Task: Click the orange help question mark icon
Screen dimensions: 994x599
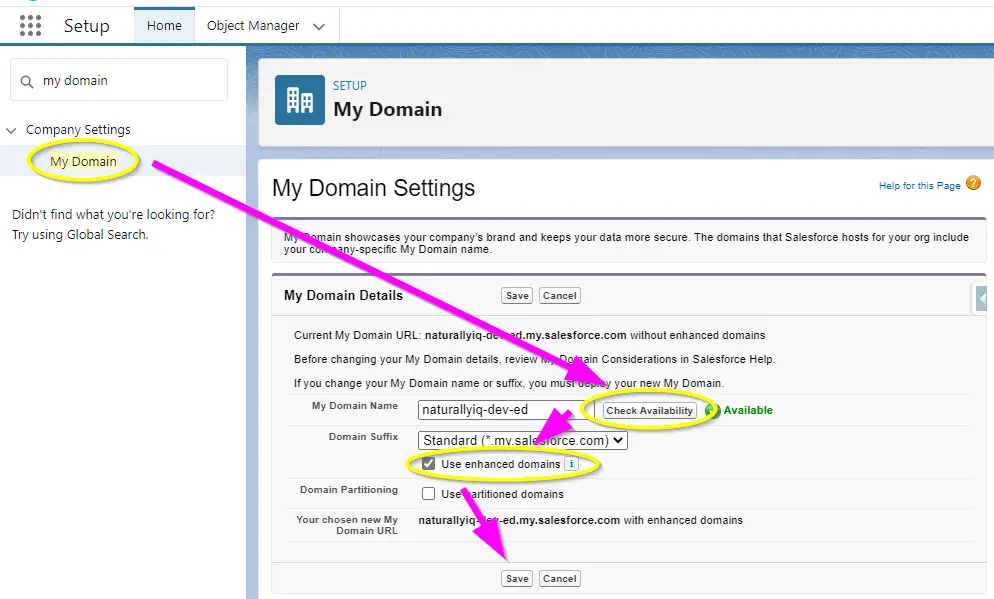Action: (974, 184)
